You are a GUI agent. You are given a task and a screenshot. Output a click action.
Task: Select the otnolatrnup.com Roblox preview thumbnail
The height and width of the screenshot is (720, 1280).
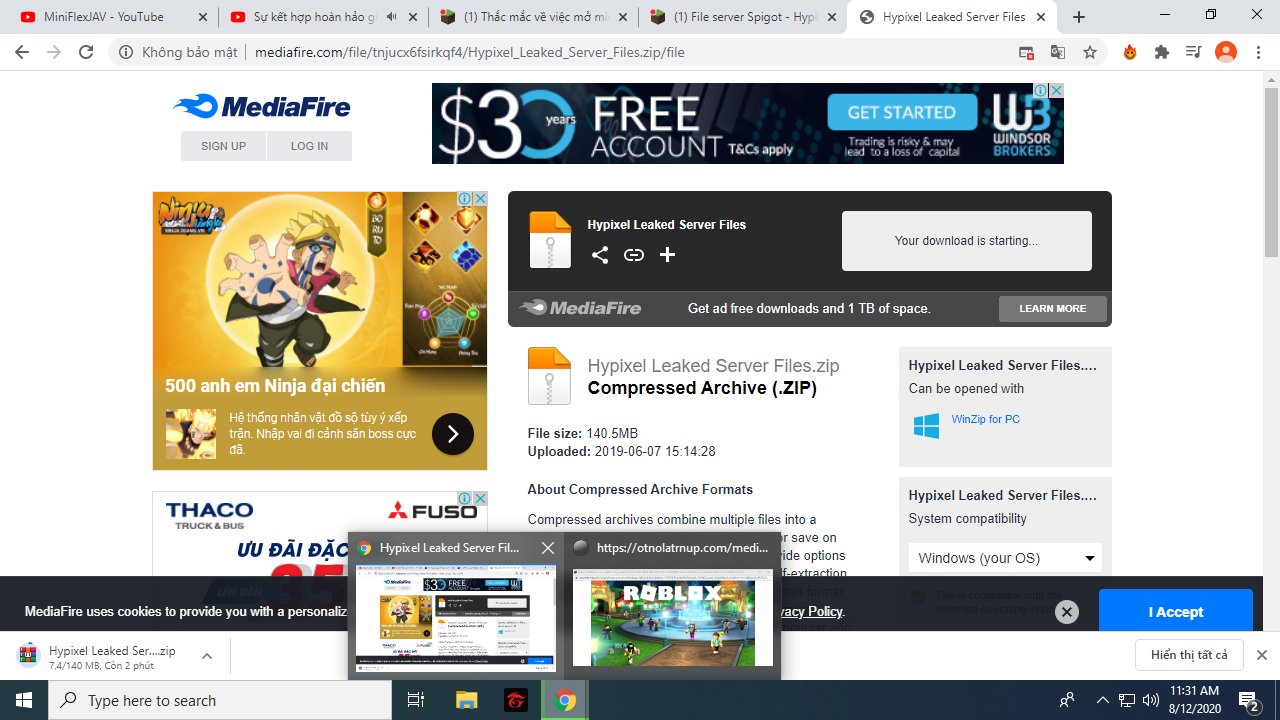point(673,617)
